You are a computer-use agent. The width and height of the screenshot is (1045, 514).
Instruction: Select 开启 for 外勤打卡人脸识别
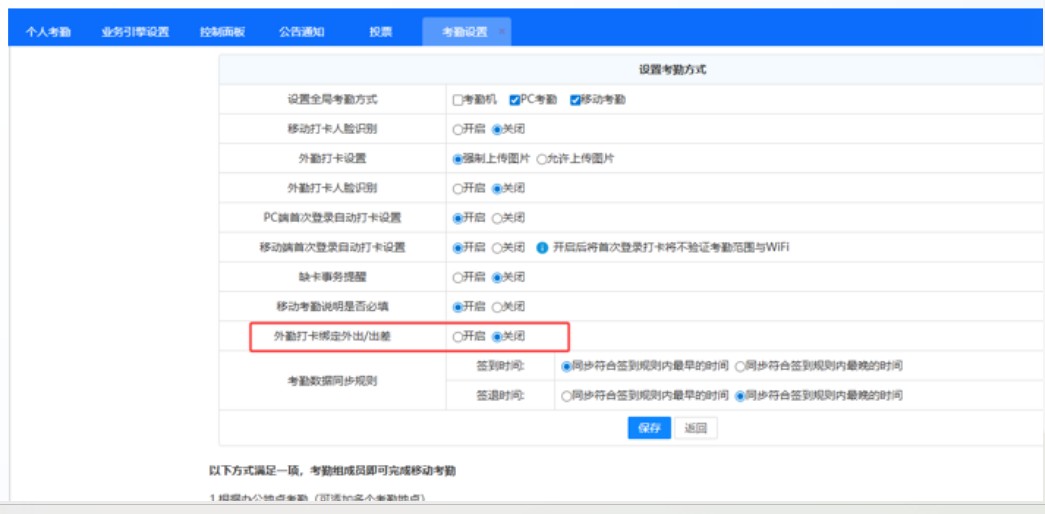[x=458, y=188]
